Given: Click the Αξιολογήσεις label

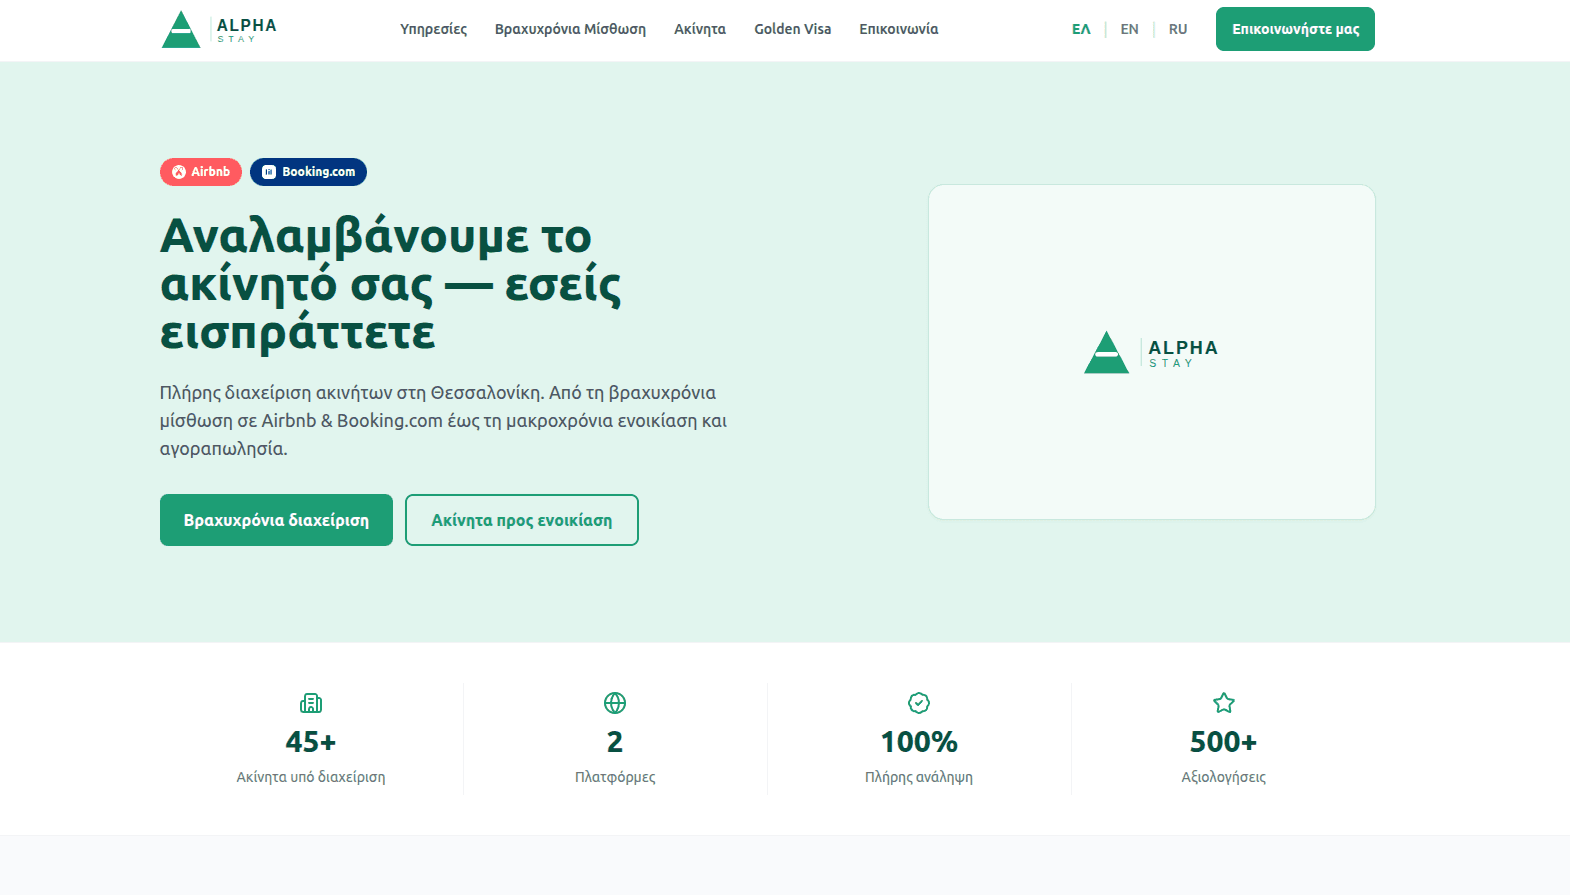Looking at the screenshot, I should click(x=1224, y=777).
